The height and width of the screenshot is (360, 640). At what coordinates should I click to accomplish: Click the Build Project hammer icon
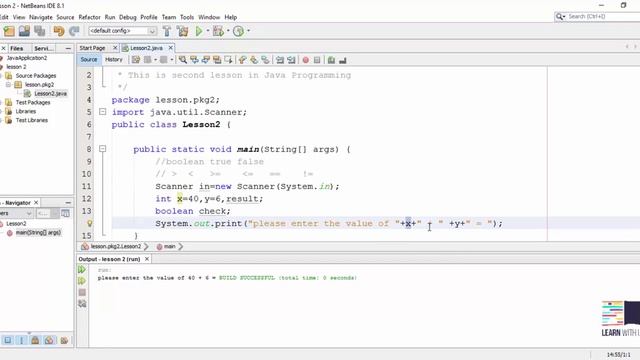167,31
